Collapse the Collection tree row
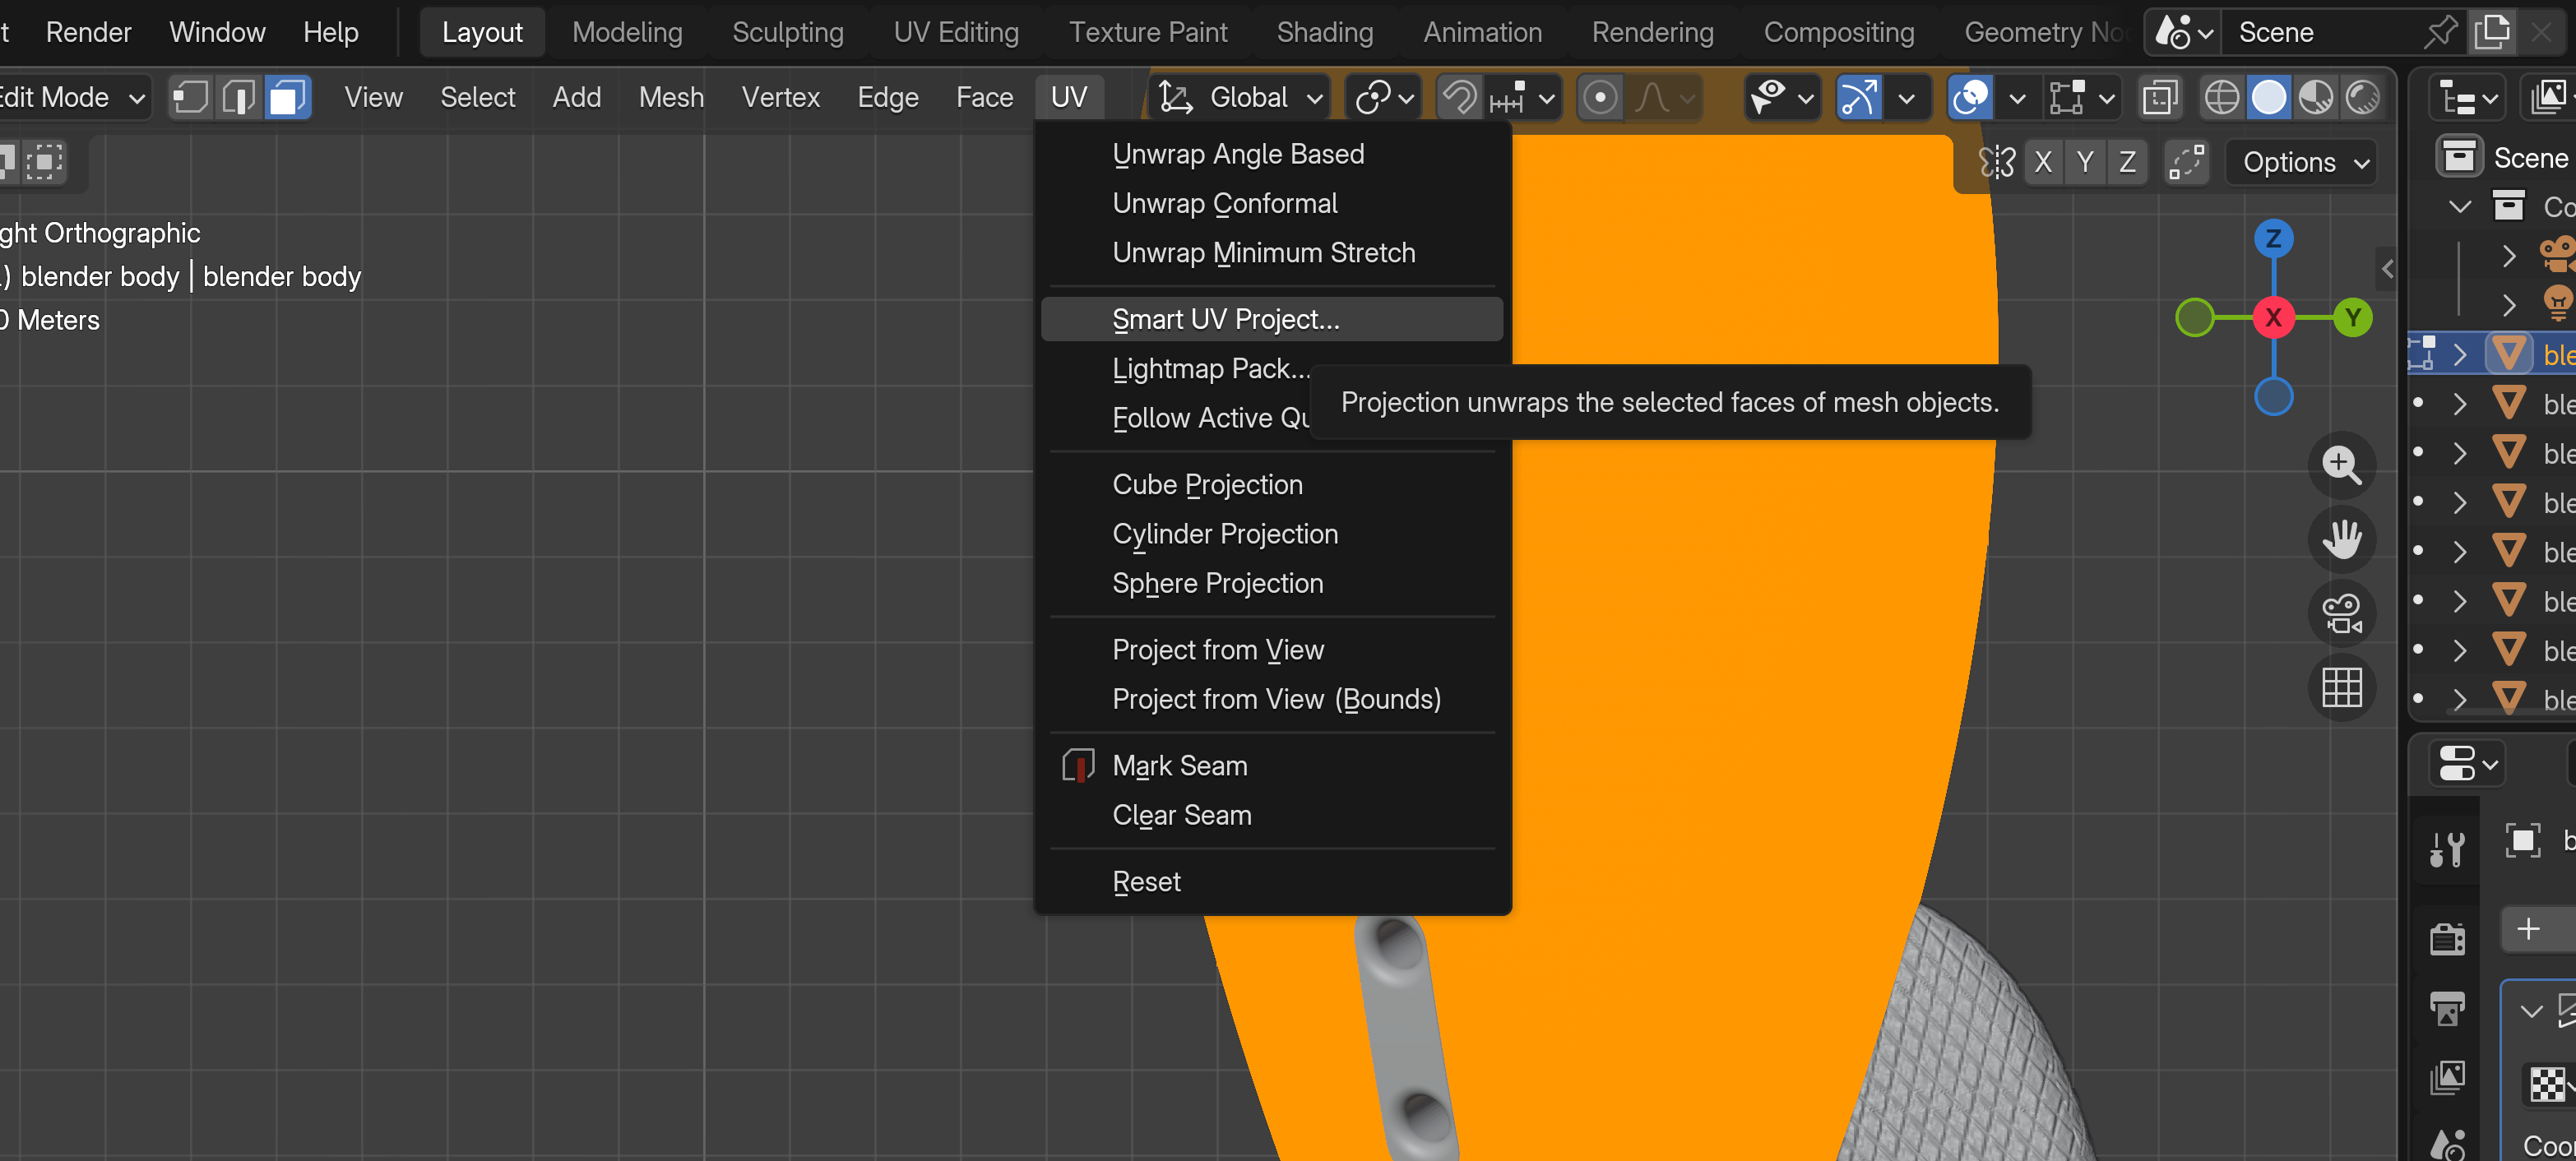 pos(2459,207)
